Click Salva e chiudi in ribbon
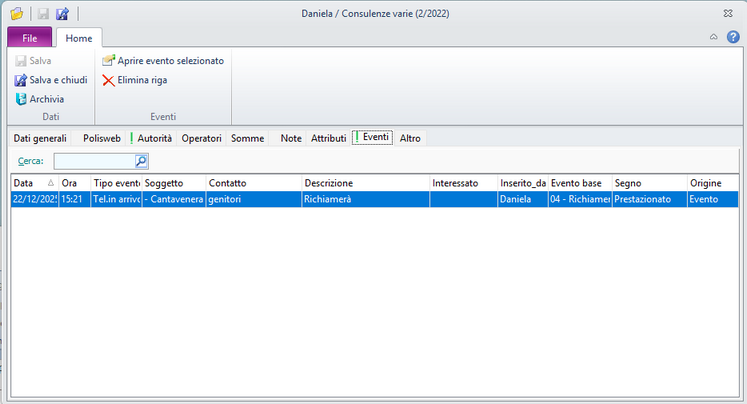The width and height of the screenshot is (747, 404). coord(51,80)
